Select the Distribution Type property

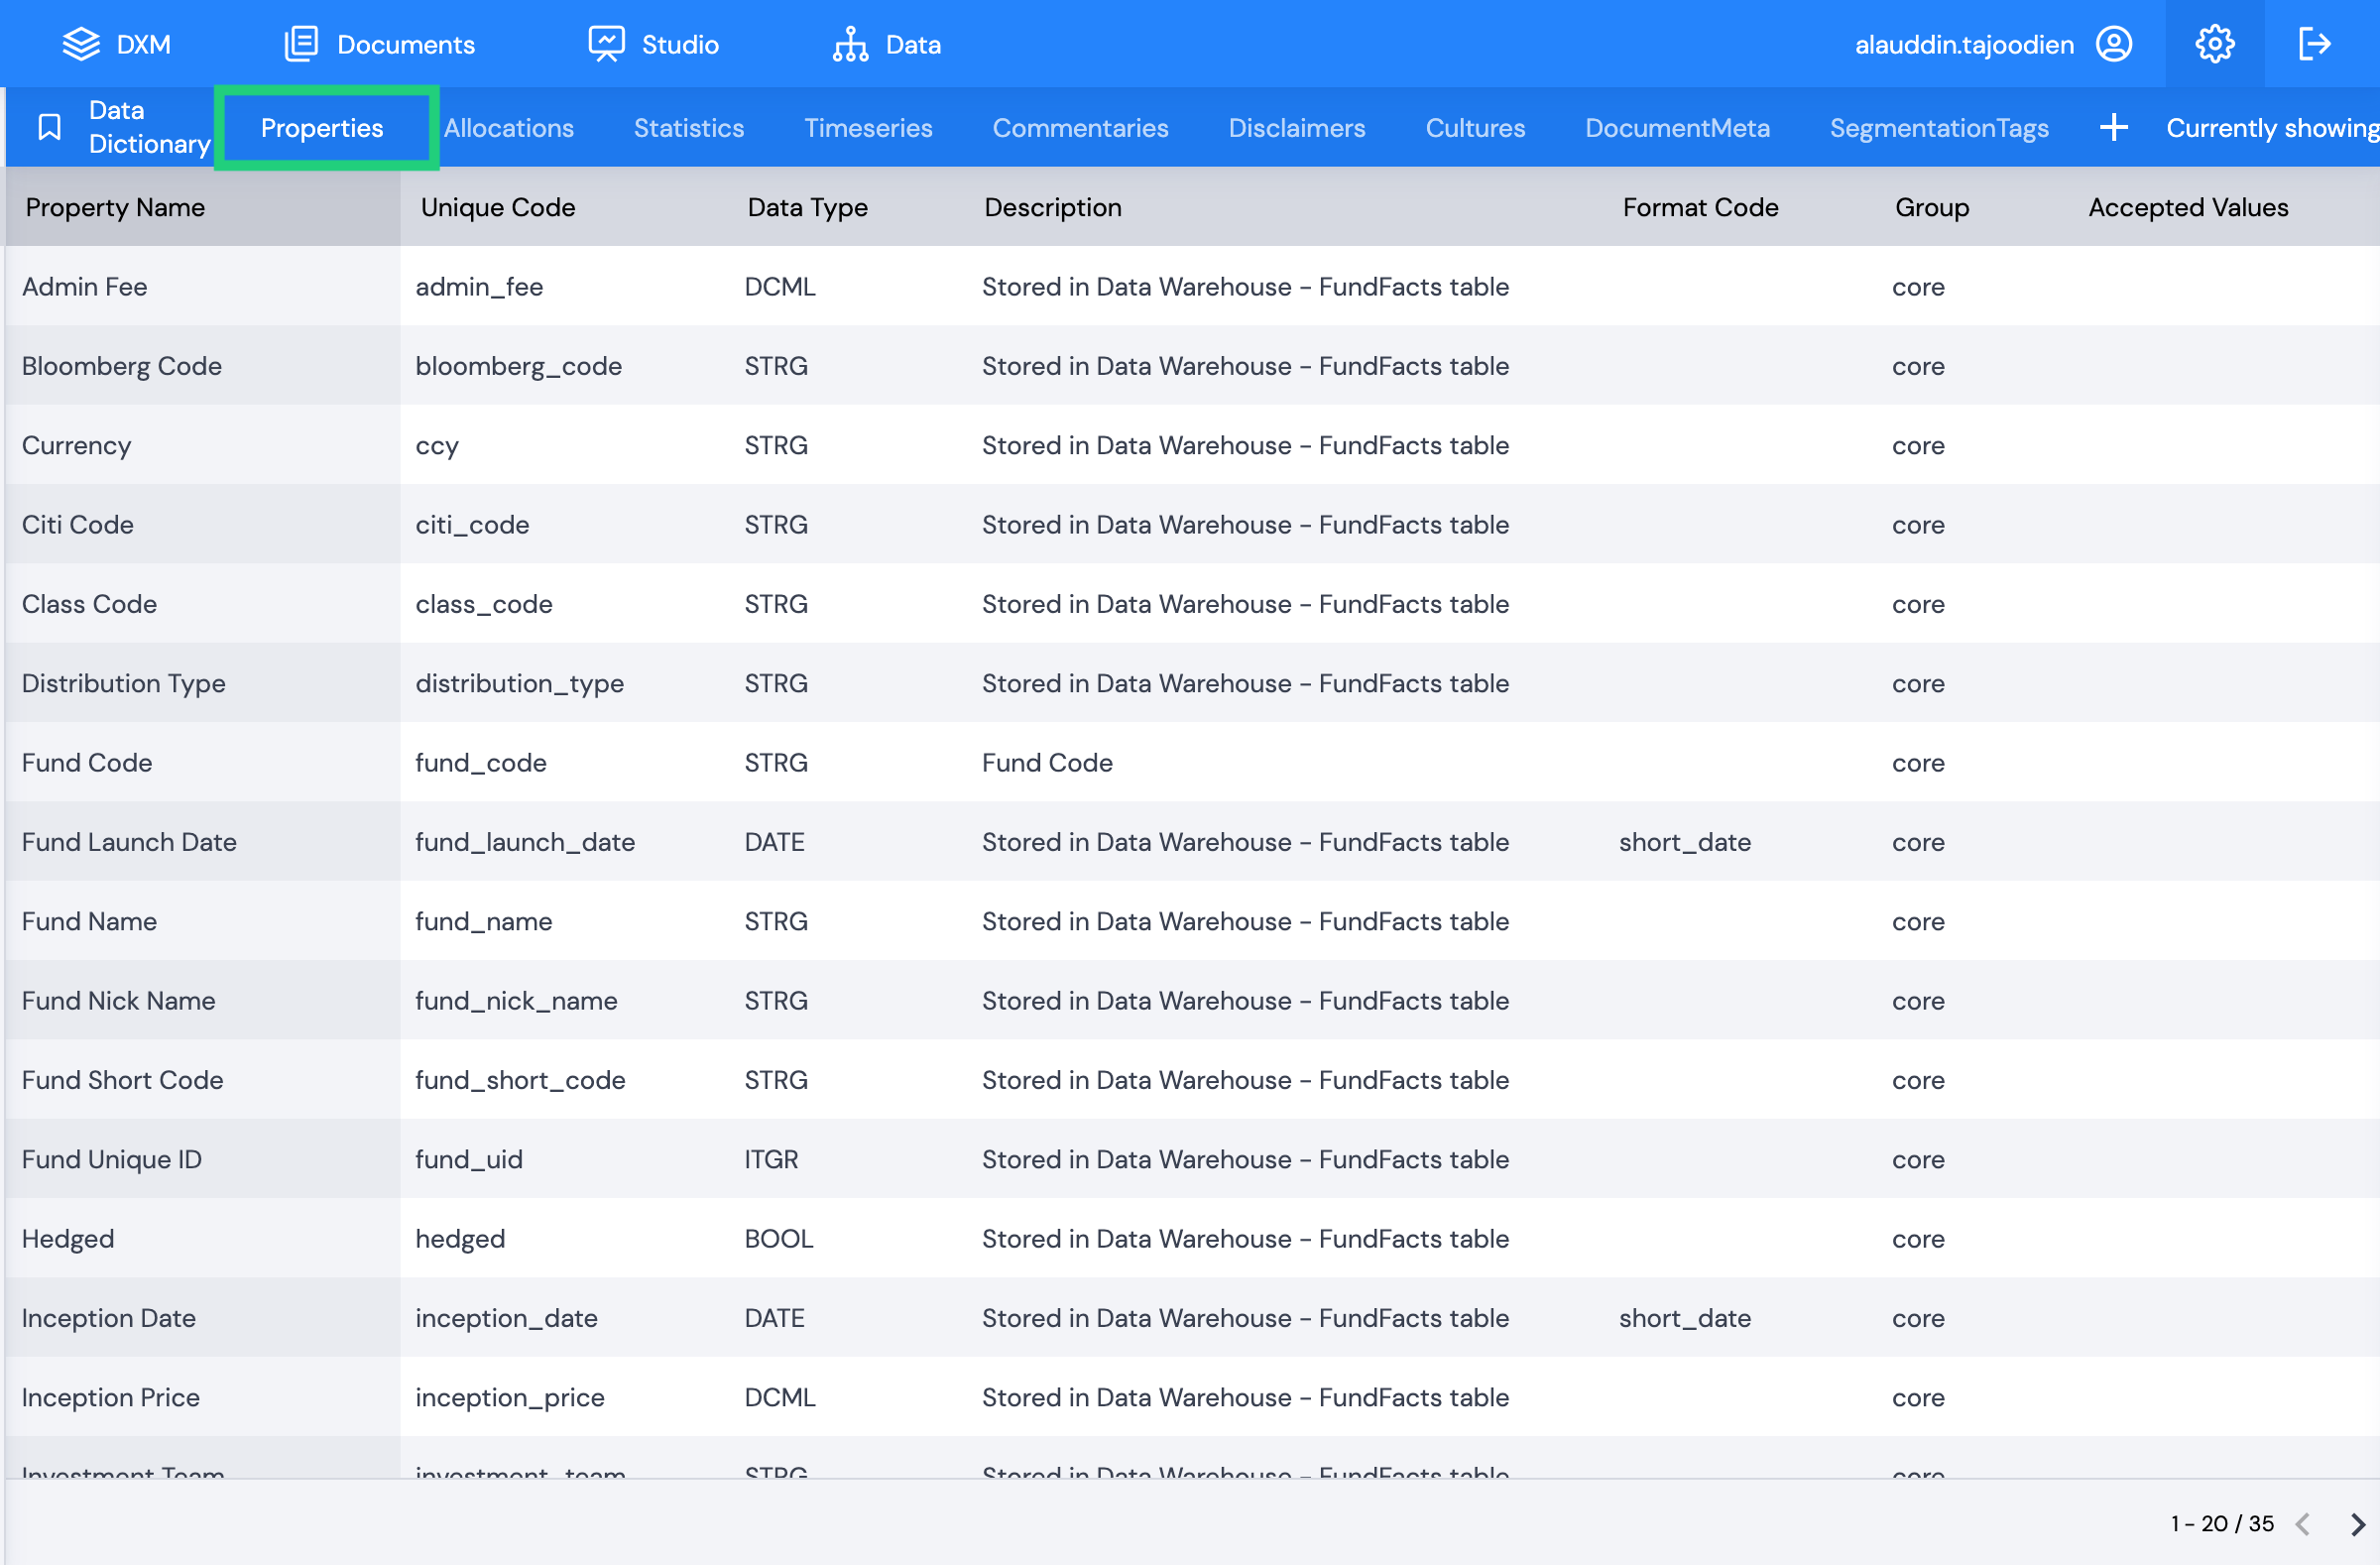pos(123,683)
